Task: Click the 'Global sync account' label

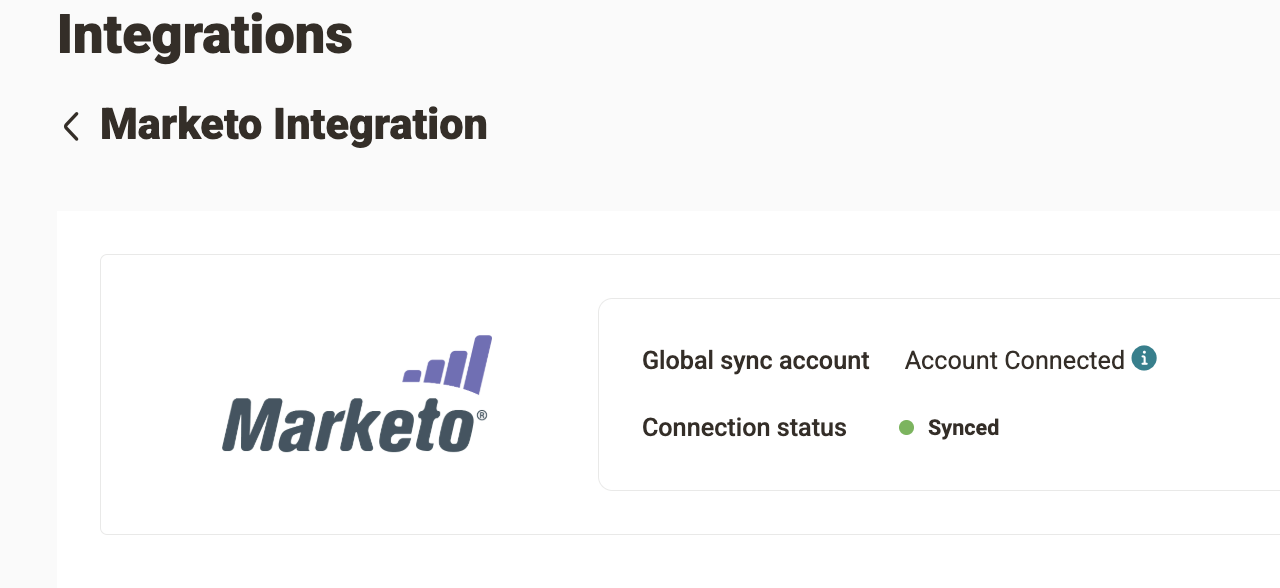Action: [x=756, y=360]
